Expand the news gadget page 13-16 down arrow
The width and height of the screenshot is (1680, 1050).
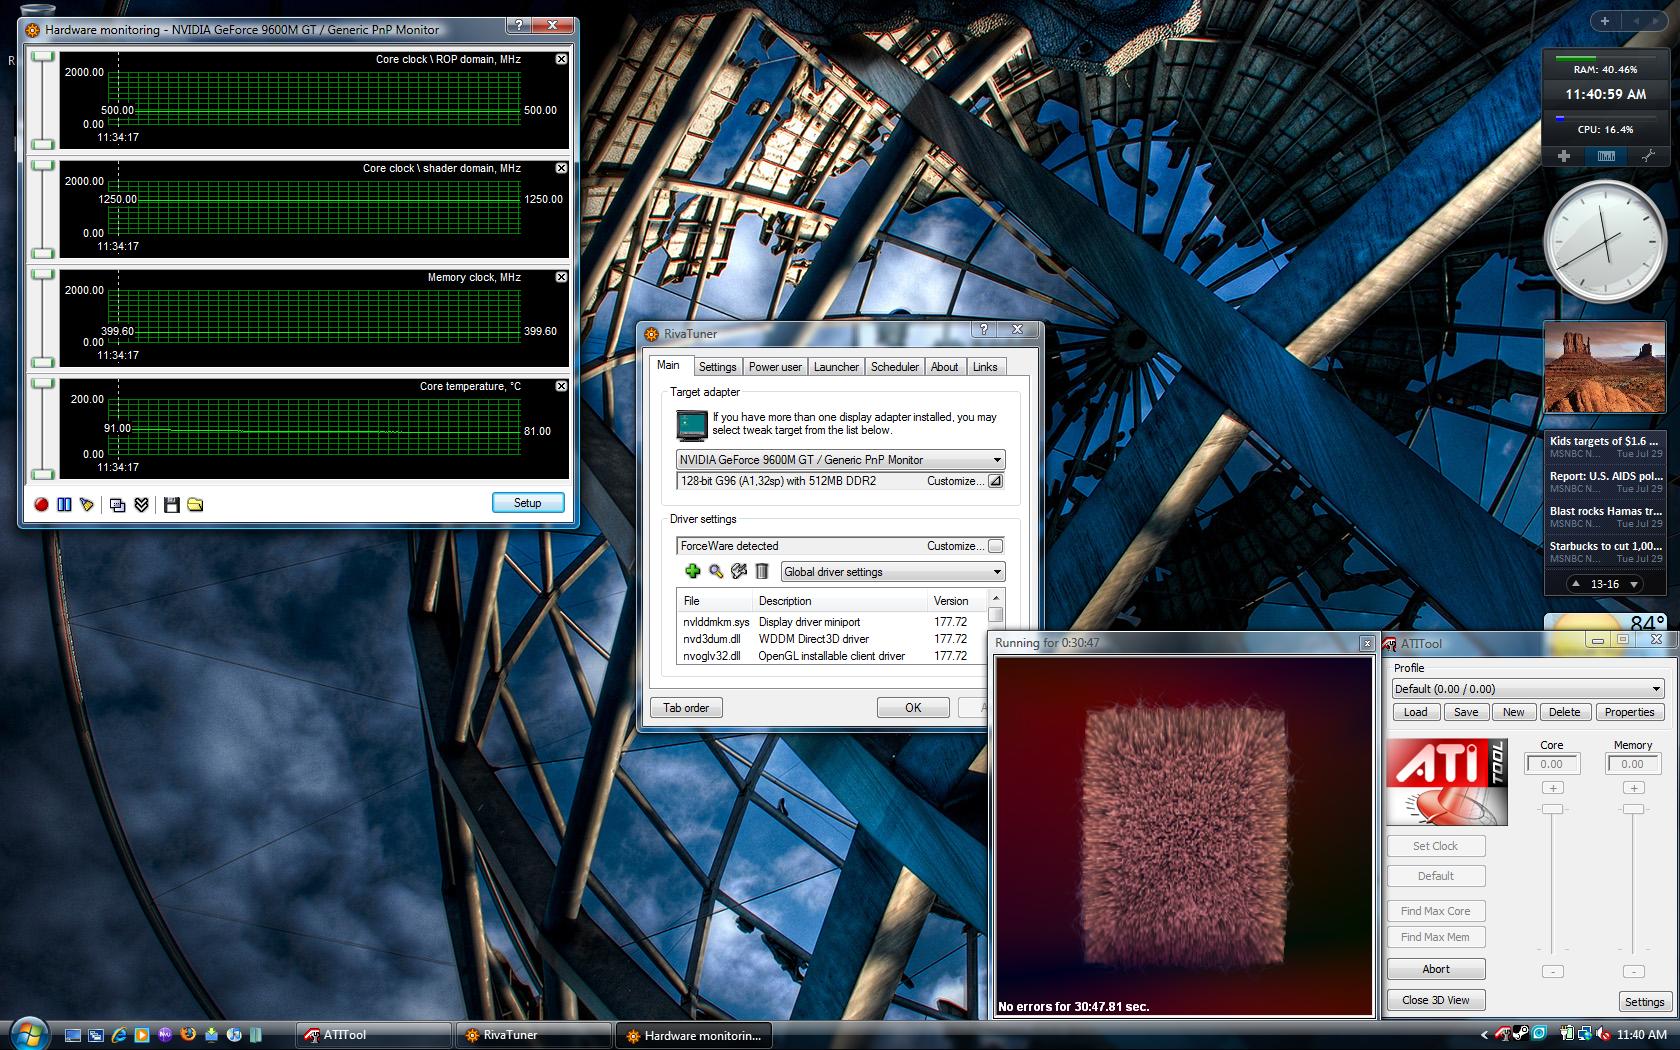(1634, 584)
